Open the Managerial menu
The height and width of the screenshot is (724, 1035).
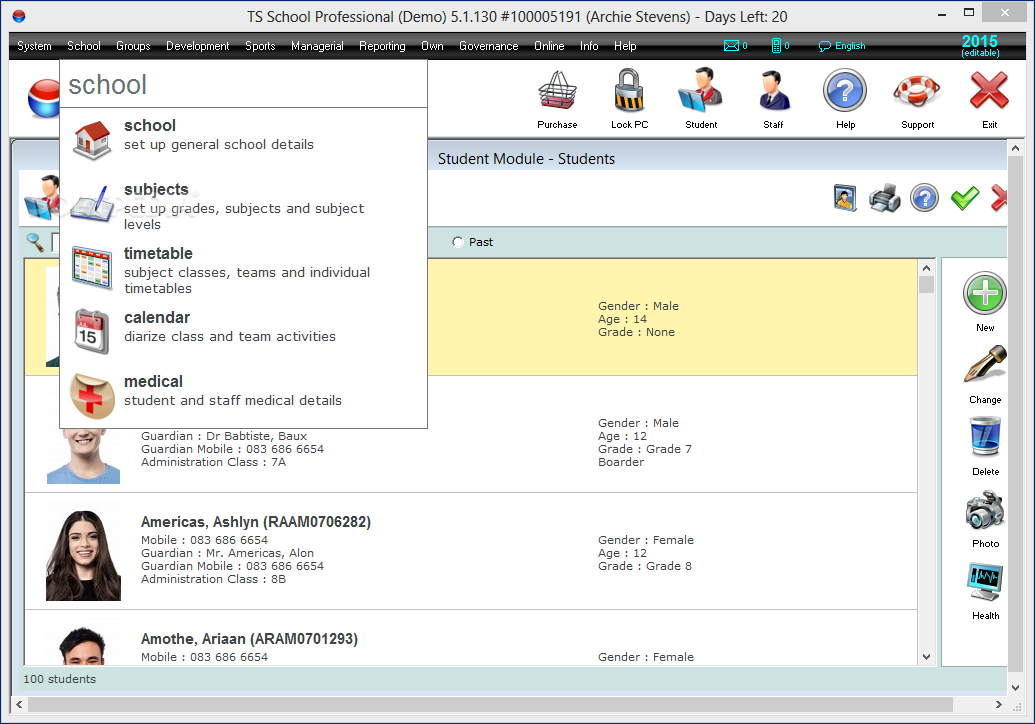[317, 46]
